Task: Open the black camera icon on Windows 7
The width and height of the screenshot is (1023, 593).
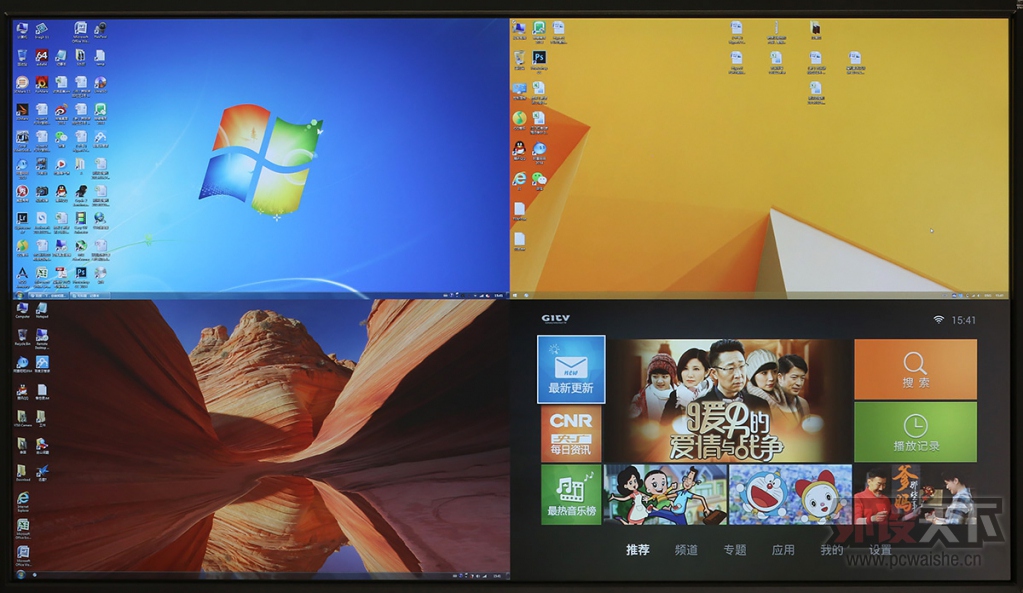Action: tap(42, 190)
